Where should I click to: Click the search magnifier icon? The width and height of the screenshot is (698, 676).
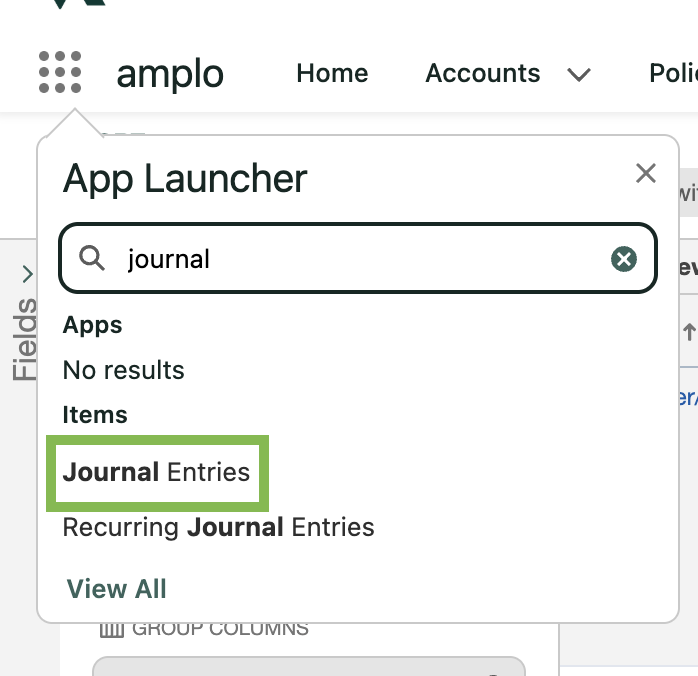coord(92,259)
